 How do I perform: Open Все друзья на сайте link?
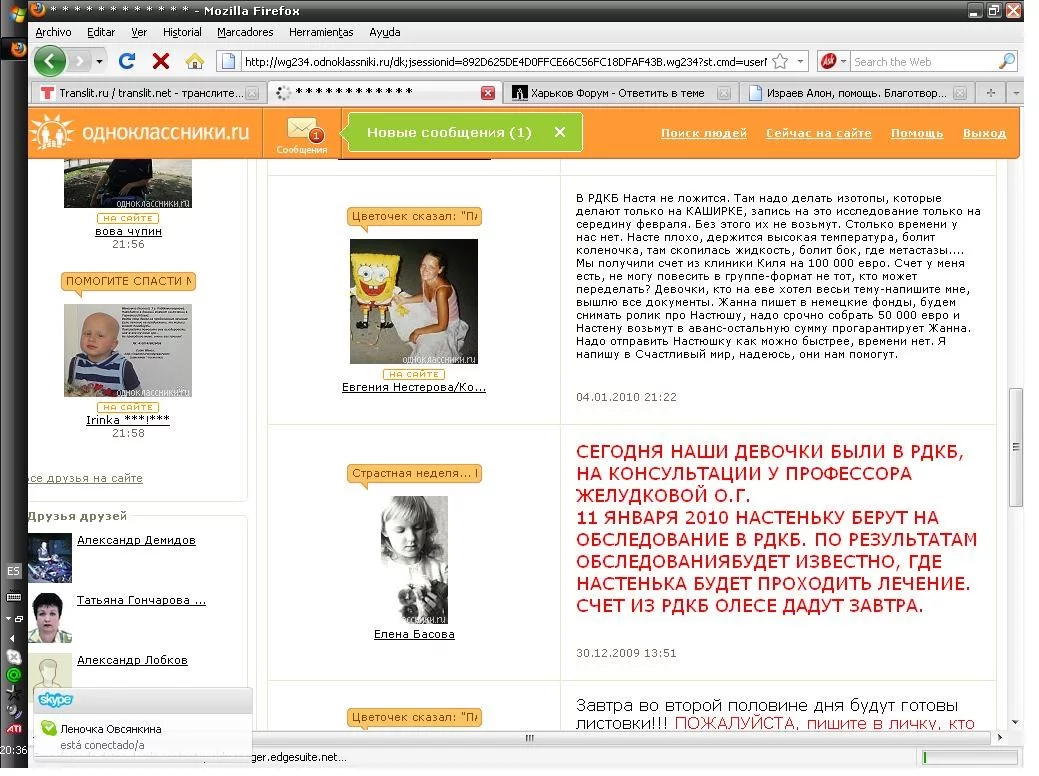click(x=85, y=479)
